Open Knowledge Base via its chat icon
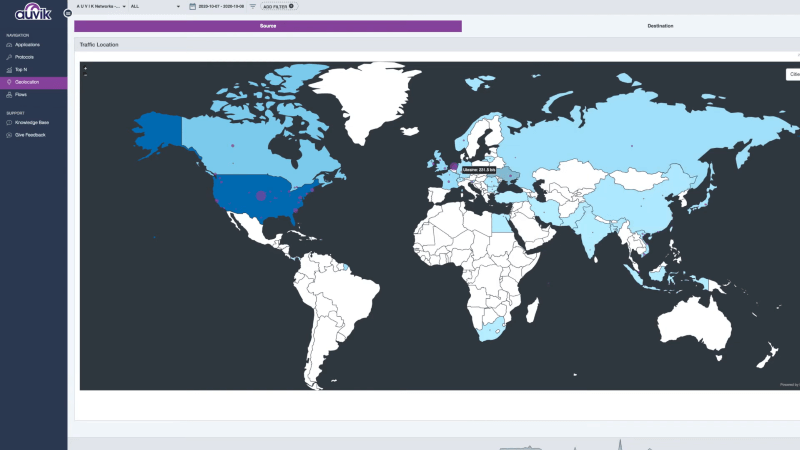This screenshot has width=800, height=450. (x=9, y=122)
